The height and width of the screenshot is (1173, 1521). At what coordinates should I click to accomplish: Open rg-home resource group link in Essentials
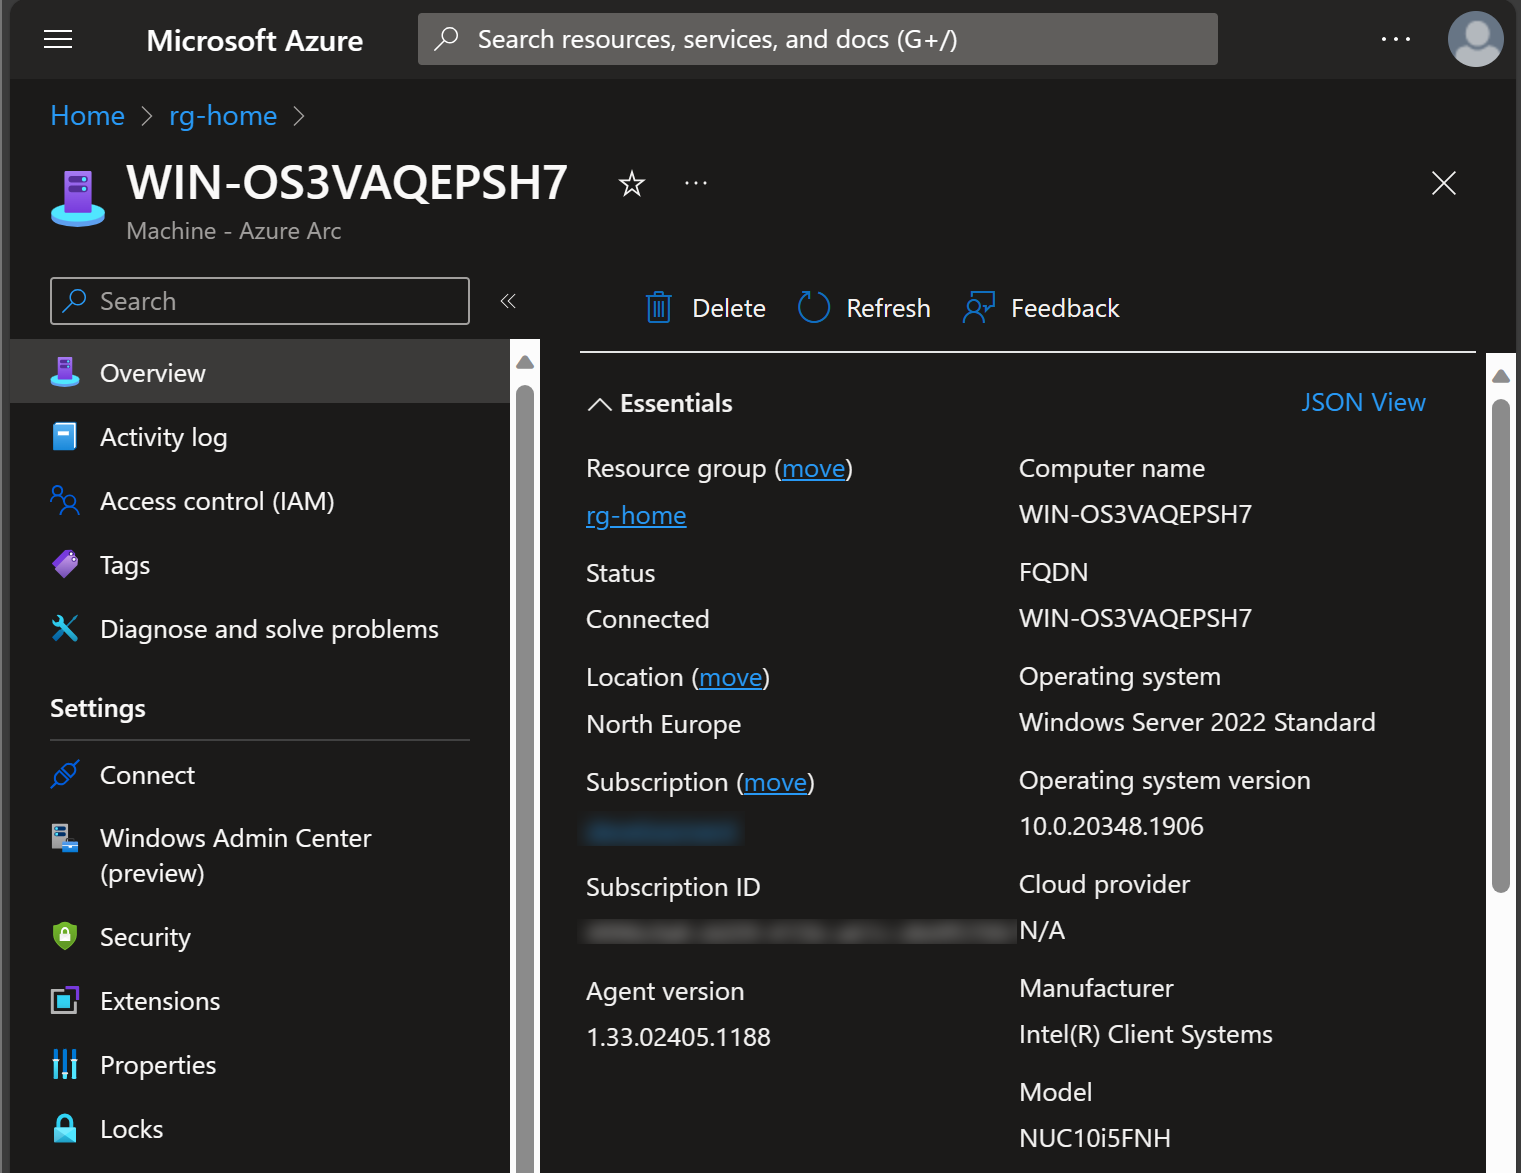(636, 515)
